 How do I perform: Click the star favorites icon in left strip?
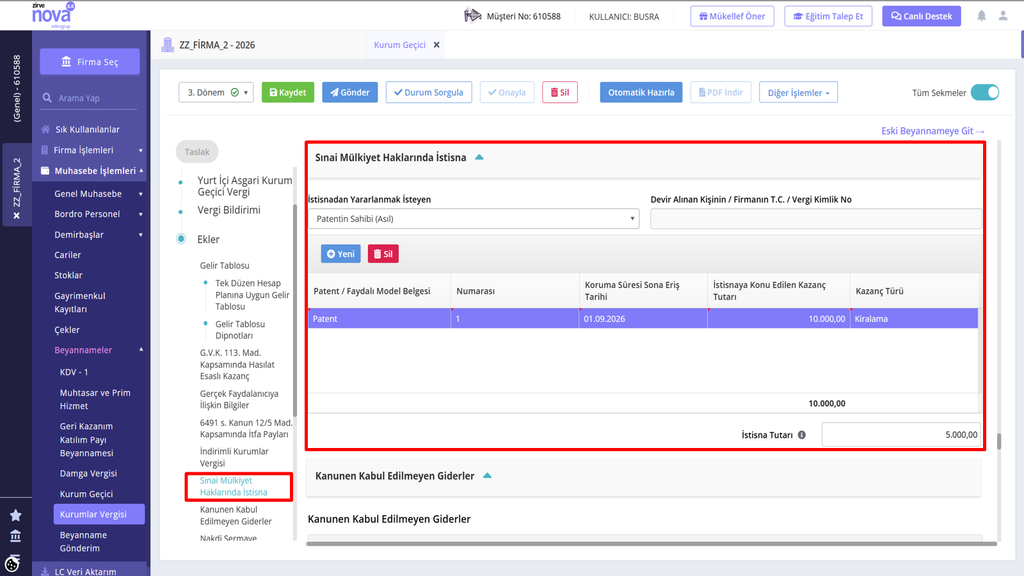16,515
